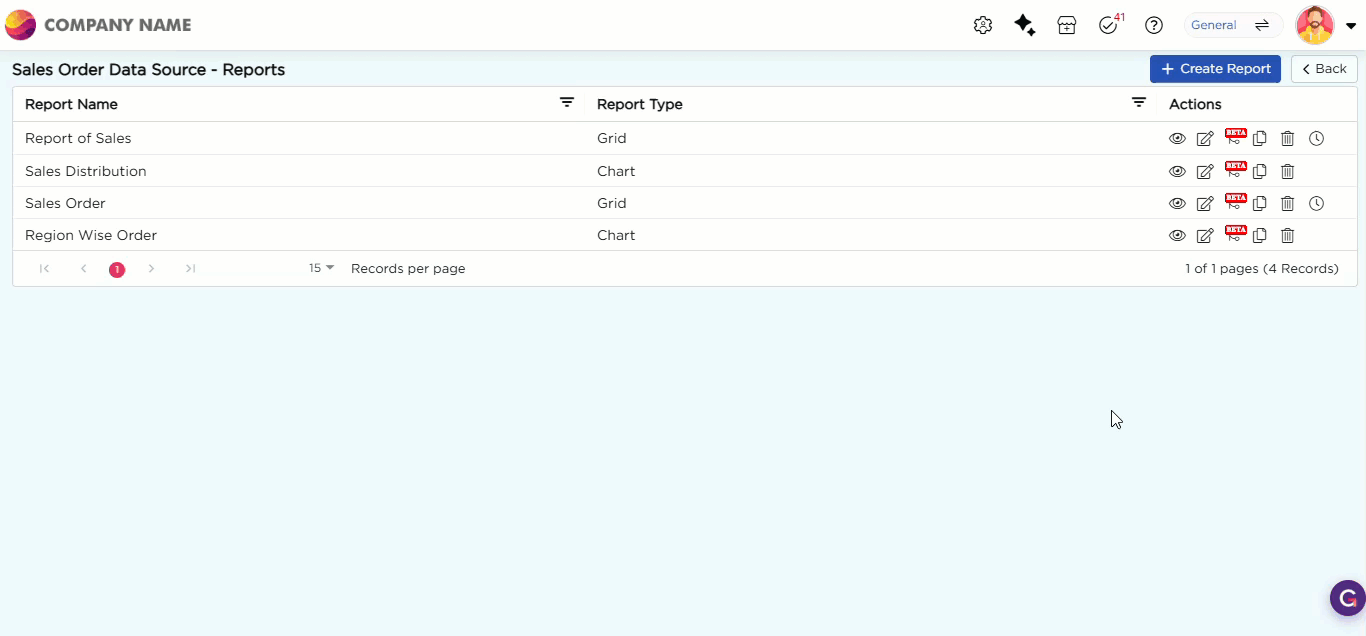Open the Report Name column filter
This screenshot has height=636, width=1366.
567,103
